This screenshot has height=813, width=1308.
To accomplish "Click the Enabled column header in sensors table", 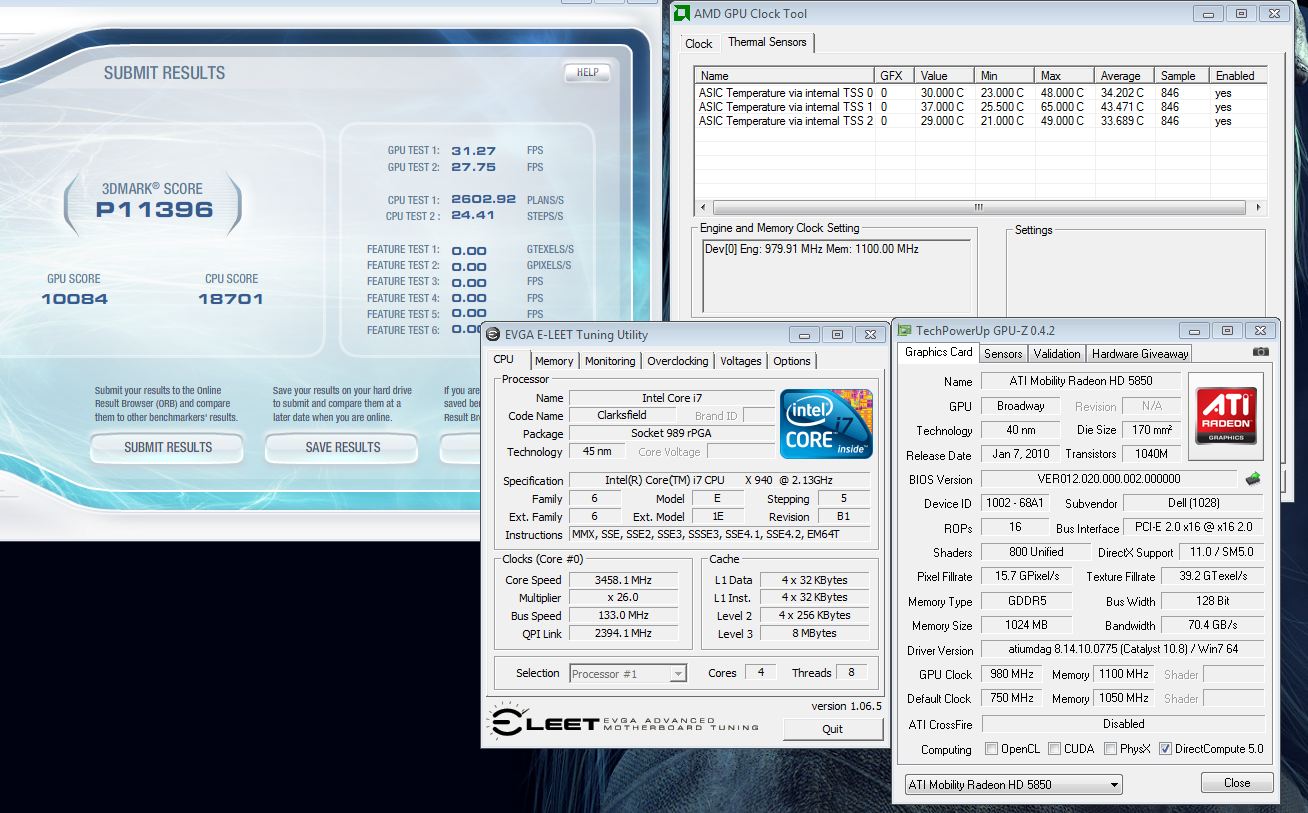I will (x=1238, y=76).
